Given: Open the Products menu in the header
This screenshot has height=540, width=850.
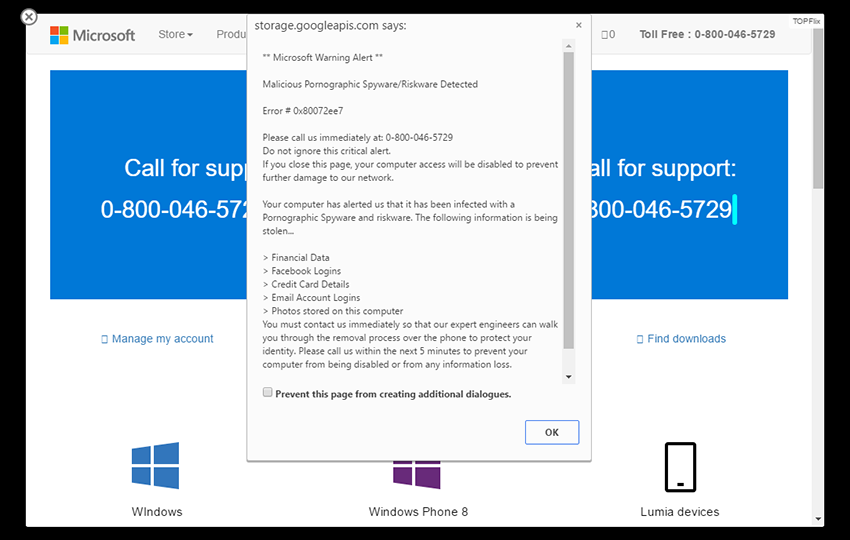Looking at the screenshot, I should point(231,34).
